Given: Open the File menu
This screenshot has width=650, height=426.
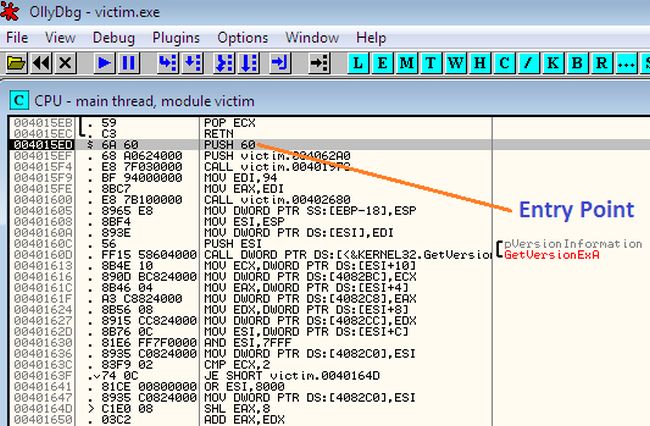Looking at the screenshot, I should coord(17,38).
